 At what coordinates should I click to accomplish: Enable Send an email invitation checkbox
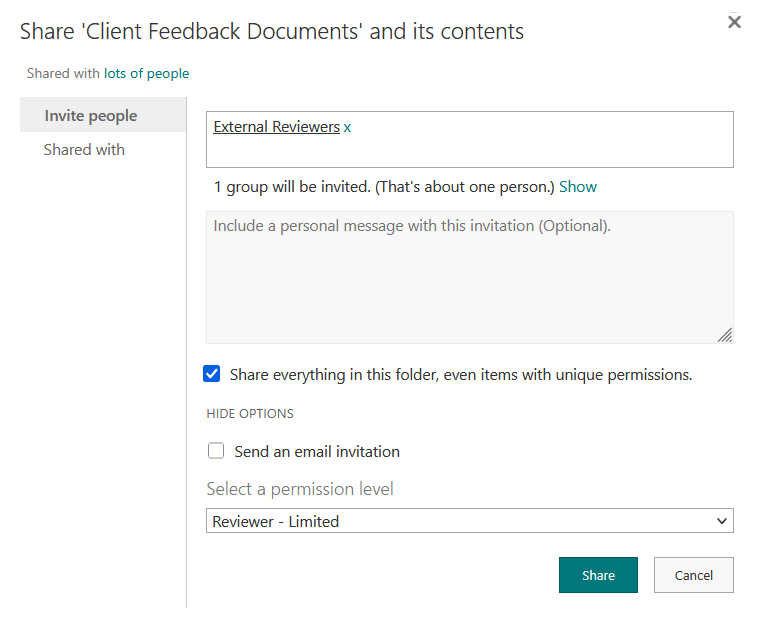click(x=216, y=451)
